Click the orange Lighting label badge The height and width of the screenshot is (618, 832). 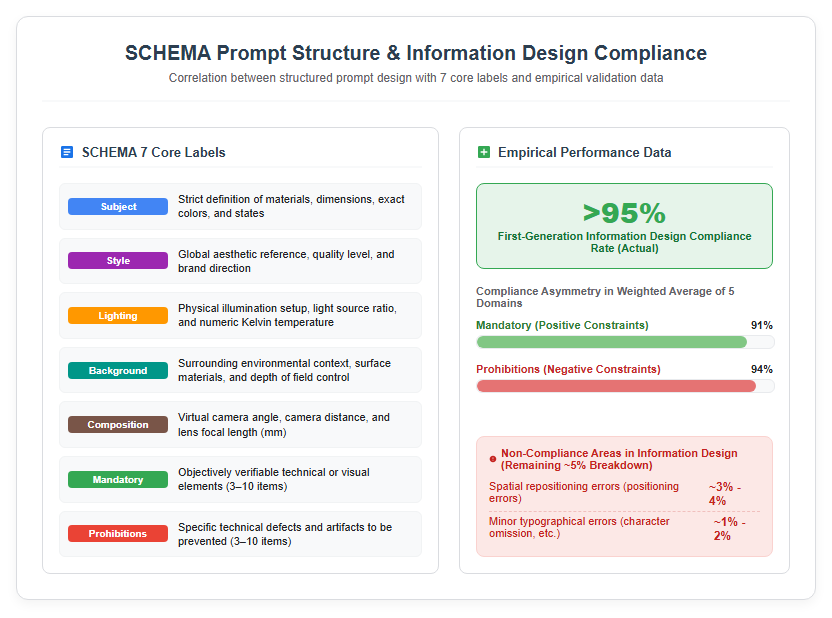118,316
